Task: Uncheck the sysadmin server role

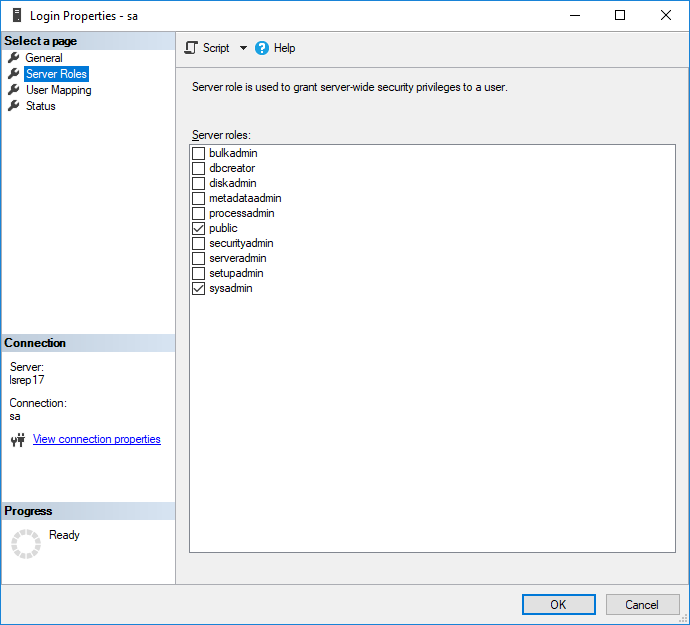Action: pos(198,288)
